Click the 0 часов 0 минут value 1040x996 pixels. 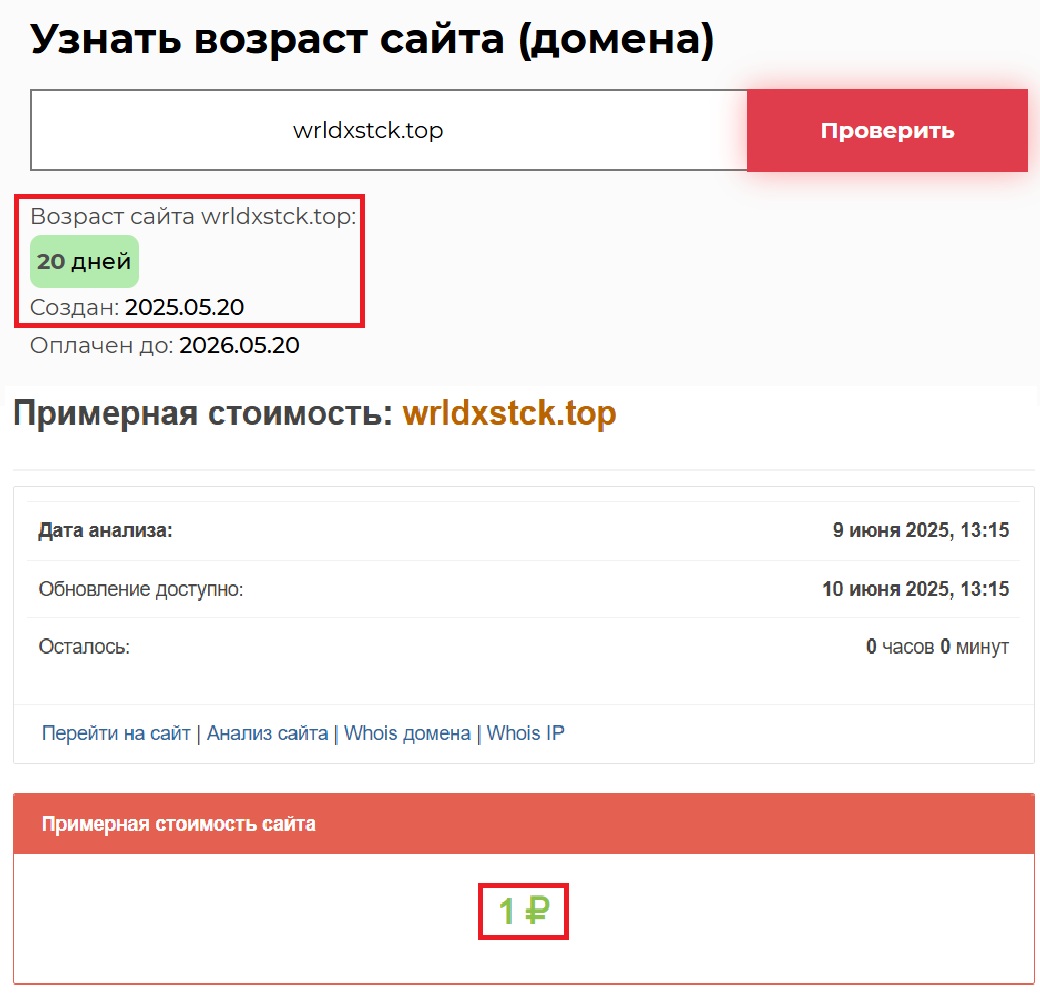coord(937,647)
